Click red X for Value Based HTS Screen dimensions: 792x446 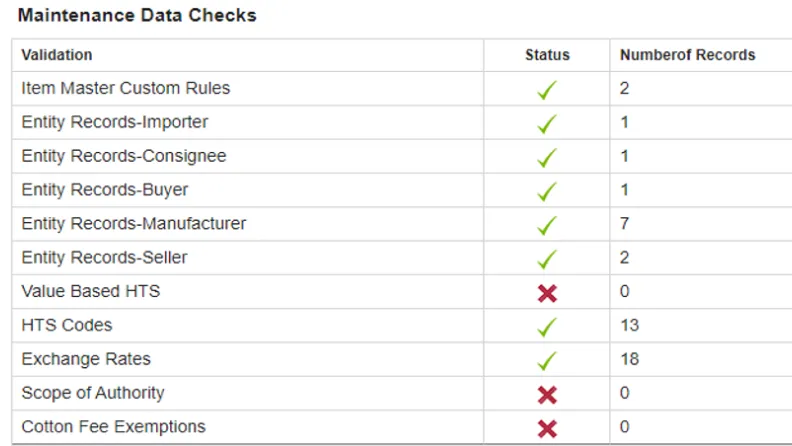[547, 293]
